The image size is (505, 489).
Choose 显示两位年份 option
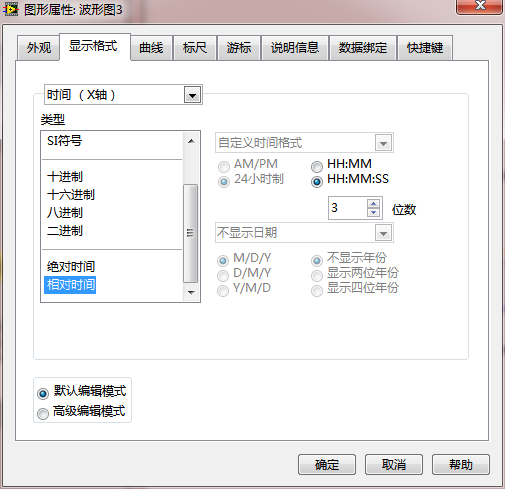pyautogui.click(x=317, y=275)
